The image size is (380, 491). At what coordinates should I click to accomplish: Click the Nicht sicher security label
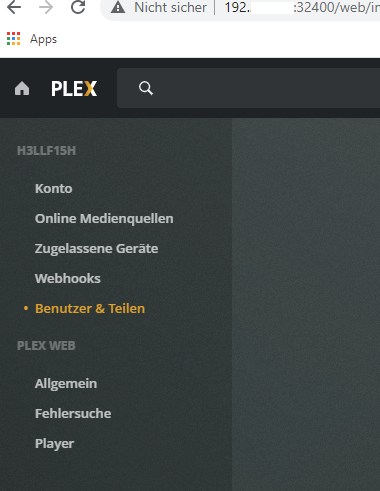pos(170,7)
